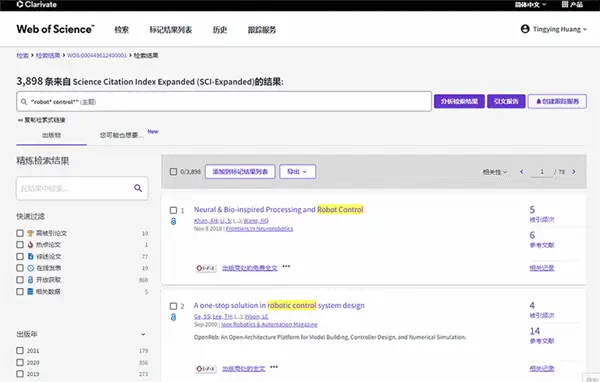Viewport: 600px width, 382px height.
Task: Click the Clarivate logo in top bar
Action: 36,5
